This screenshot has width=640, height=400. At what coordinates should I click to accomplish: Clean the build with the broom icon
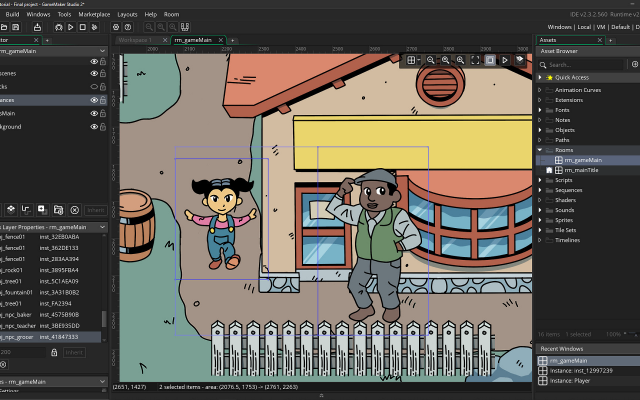[x=95, y=27]
